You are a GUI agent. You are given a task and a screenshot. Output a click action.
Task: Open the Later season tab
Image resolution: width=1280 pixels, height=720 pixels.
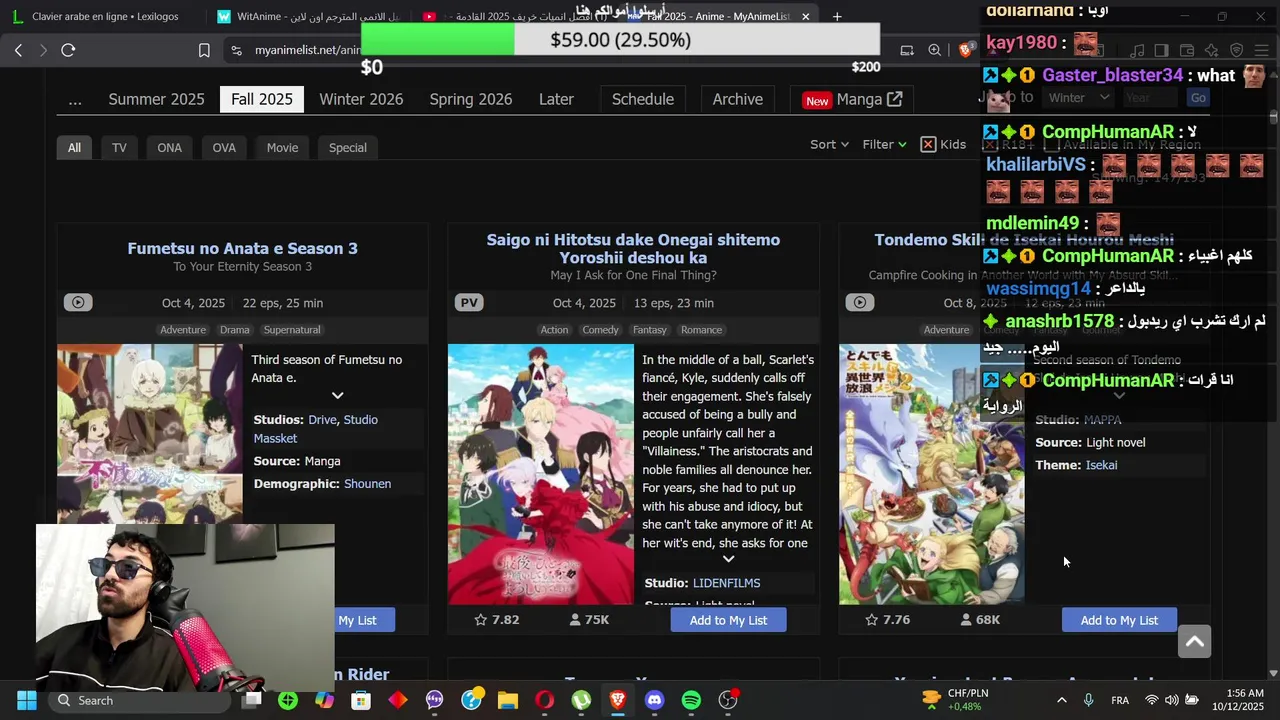556,99
